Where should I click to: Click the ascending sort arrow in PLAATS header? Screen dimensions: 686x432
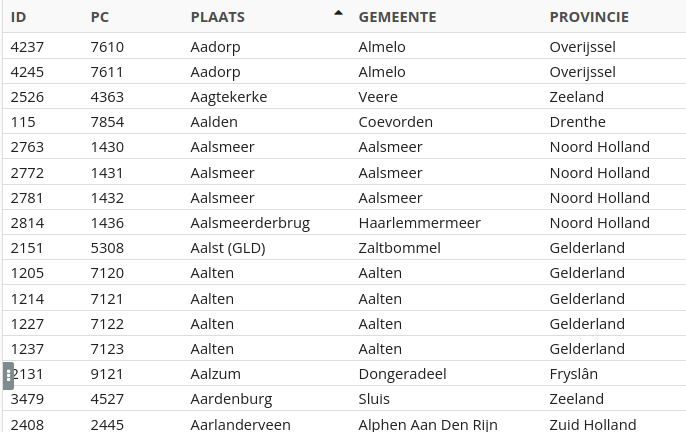[338, 13]
